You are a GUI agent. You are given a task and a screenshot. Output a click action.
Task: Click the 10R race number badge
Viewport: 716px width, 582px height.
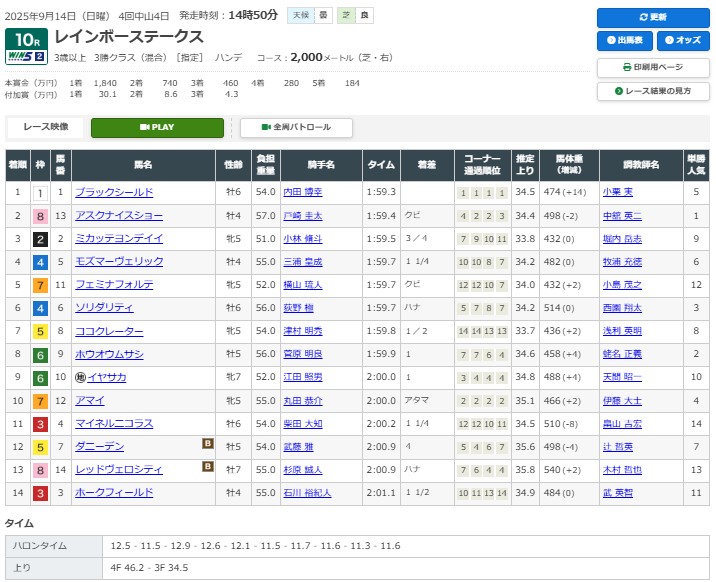pyautogui.click(x=25, y=42)
